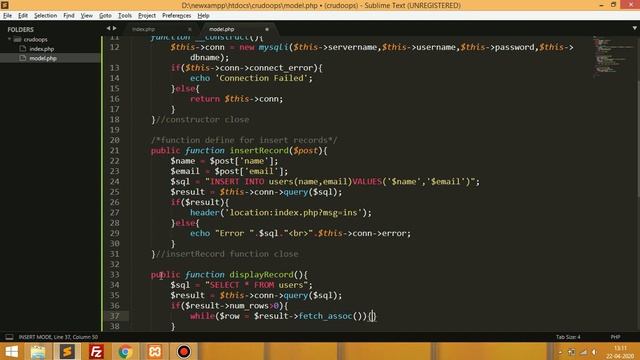Click the SELECT * FROM users string
This screenshot has width=640, height=360.
(256, 285)
